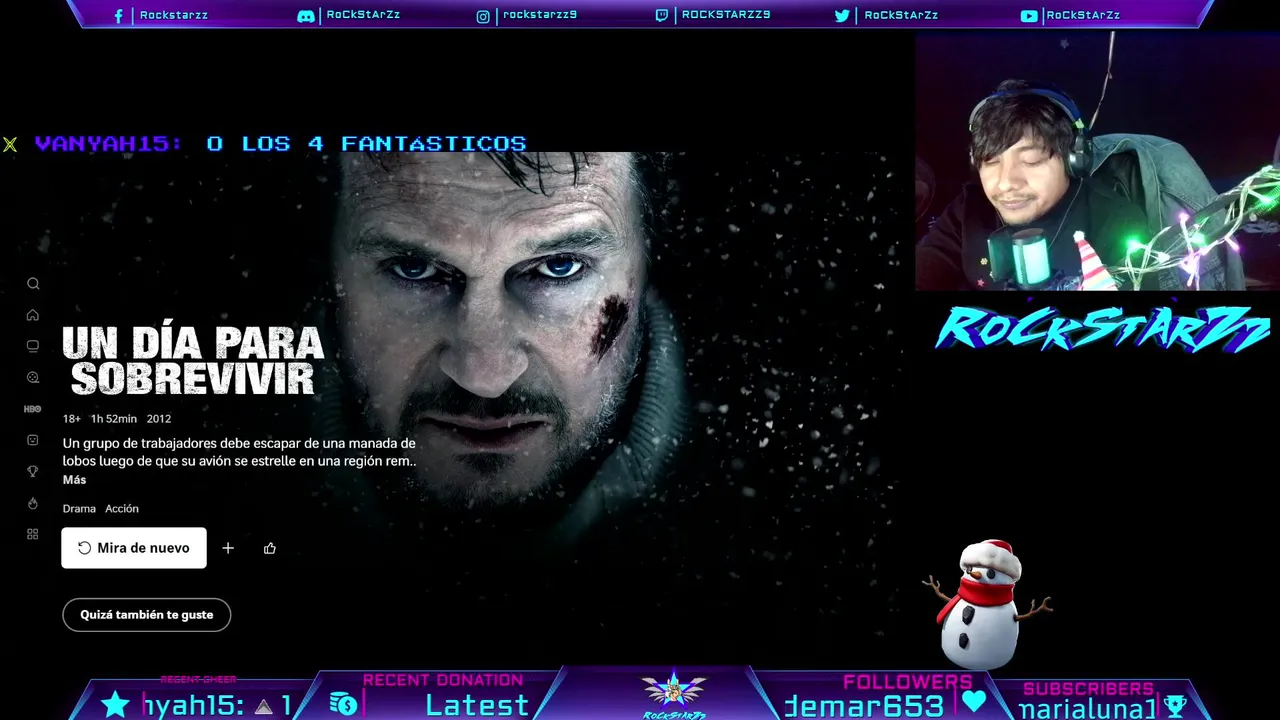Select the Acción genre link

pyautogui.click(x=122, y=509)
